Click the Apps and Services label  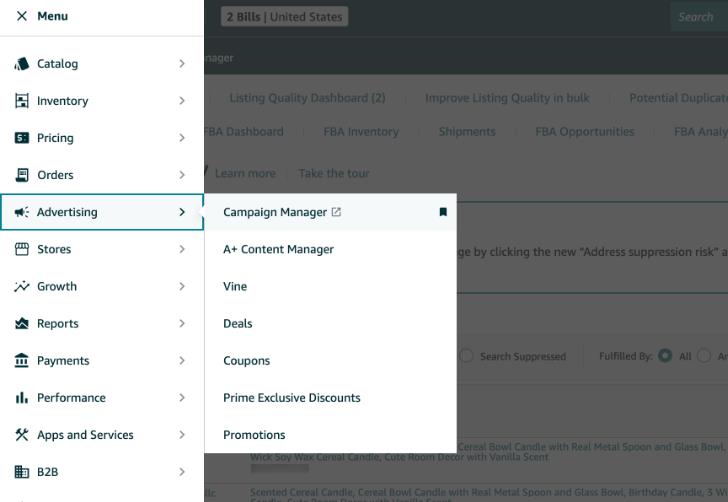point(85,435)
